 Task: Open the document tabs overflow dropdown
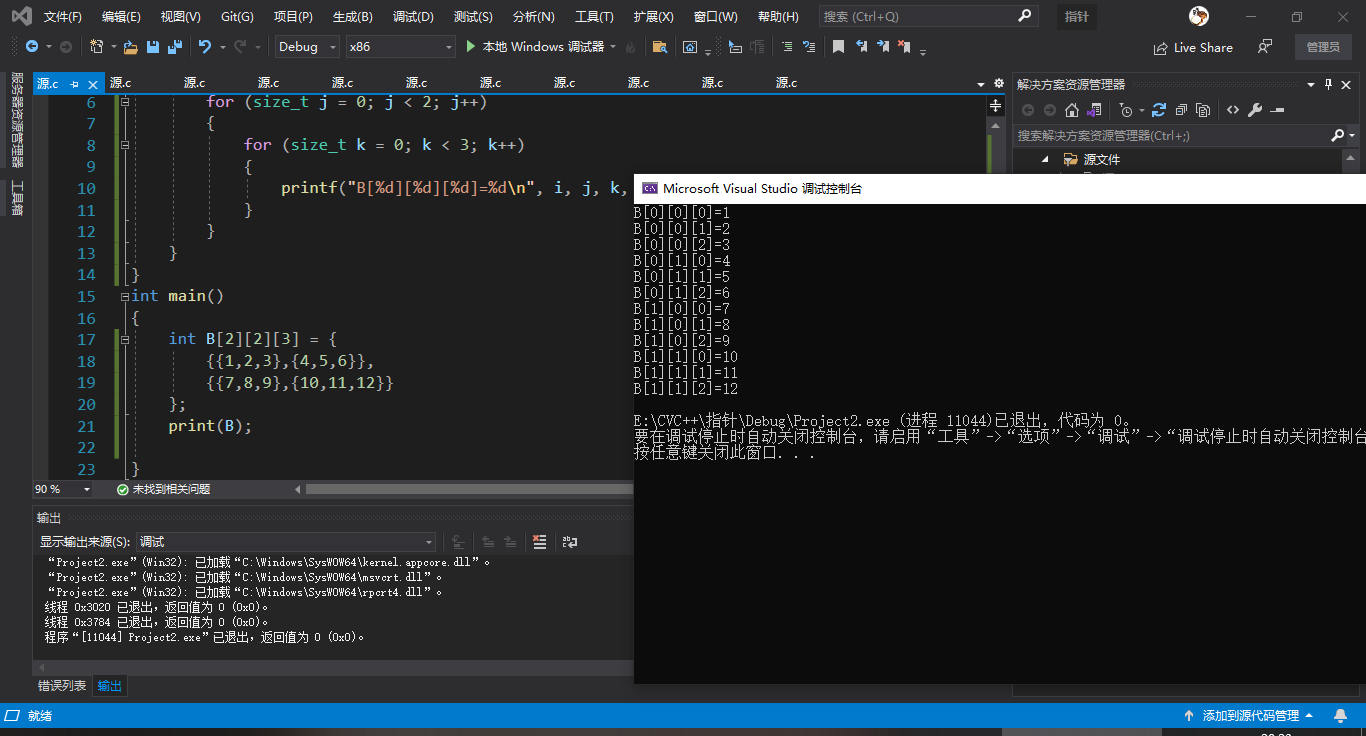click(981, 84)
